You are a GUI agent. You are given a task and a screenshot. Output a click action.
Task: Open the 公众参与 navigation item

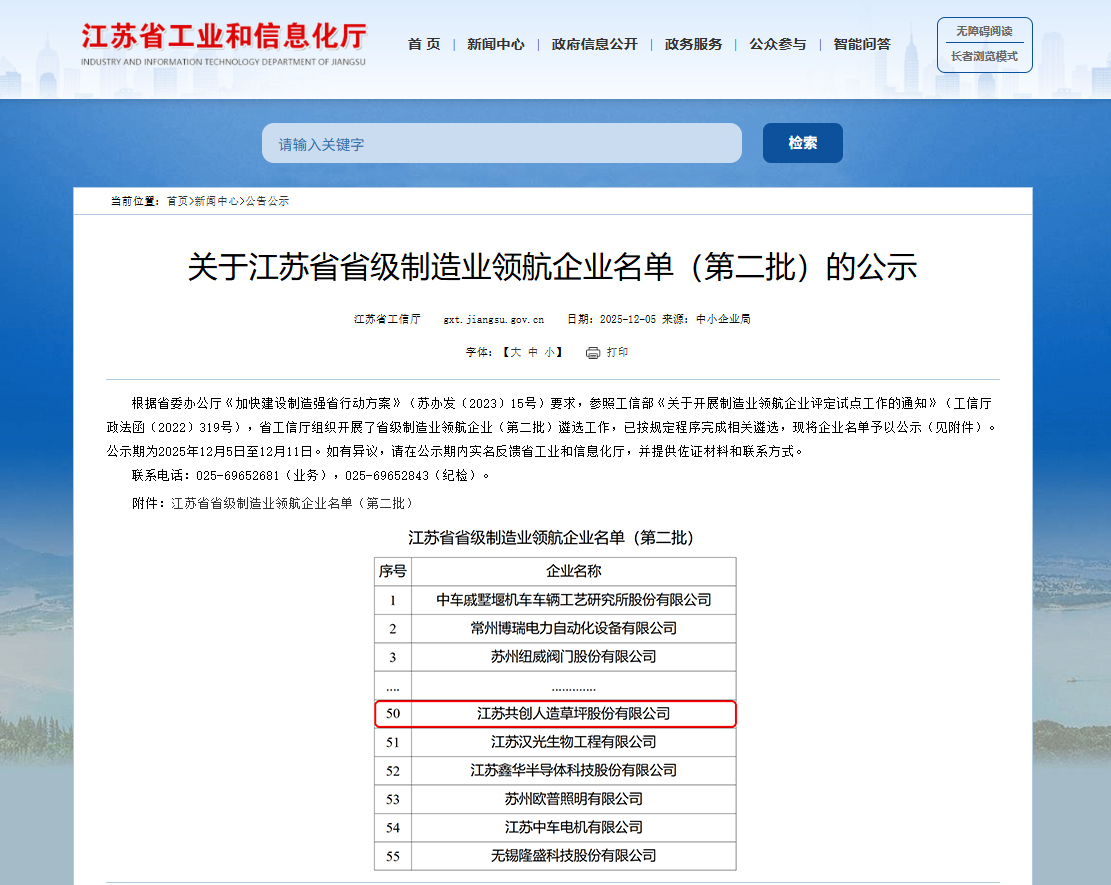coord(777,44)
